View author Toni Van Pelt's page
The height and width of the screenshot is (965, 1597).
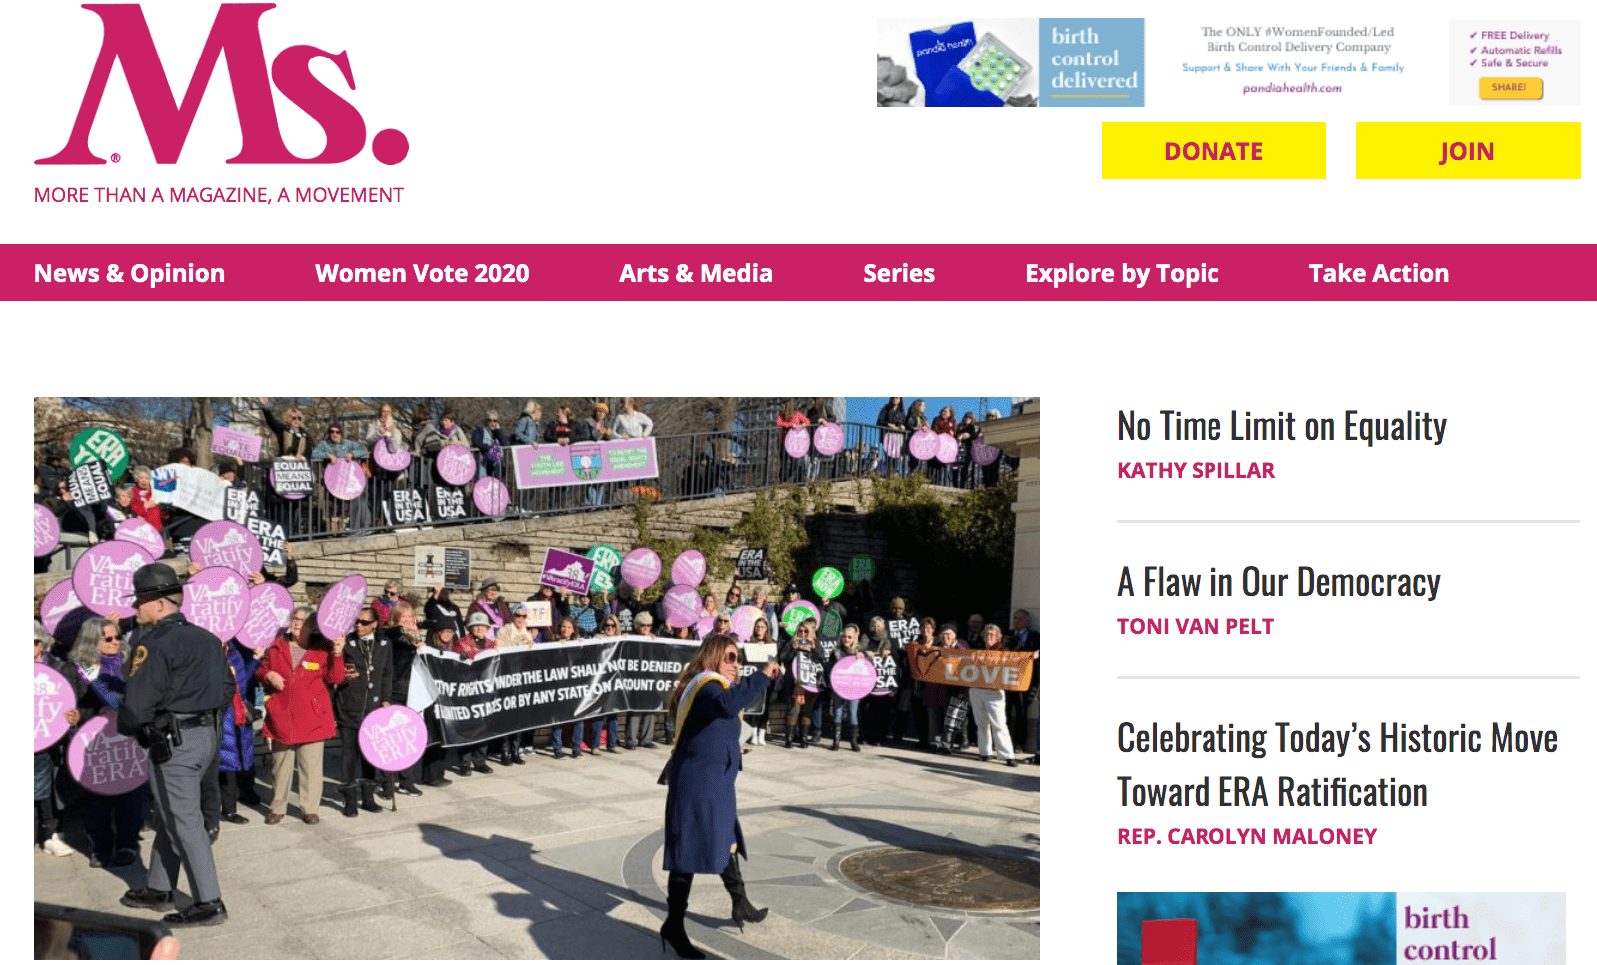(x=1195, y=626)
